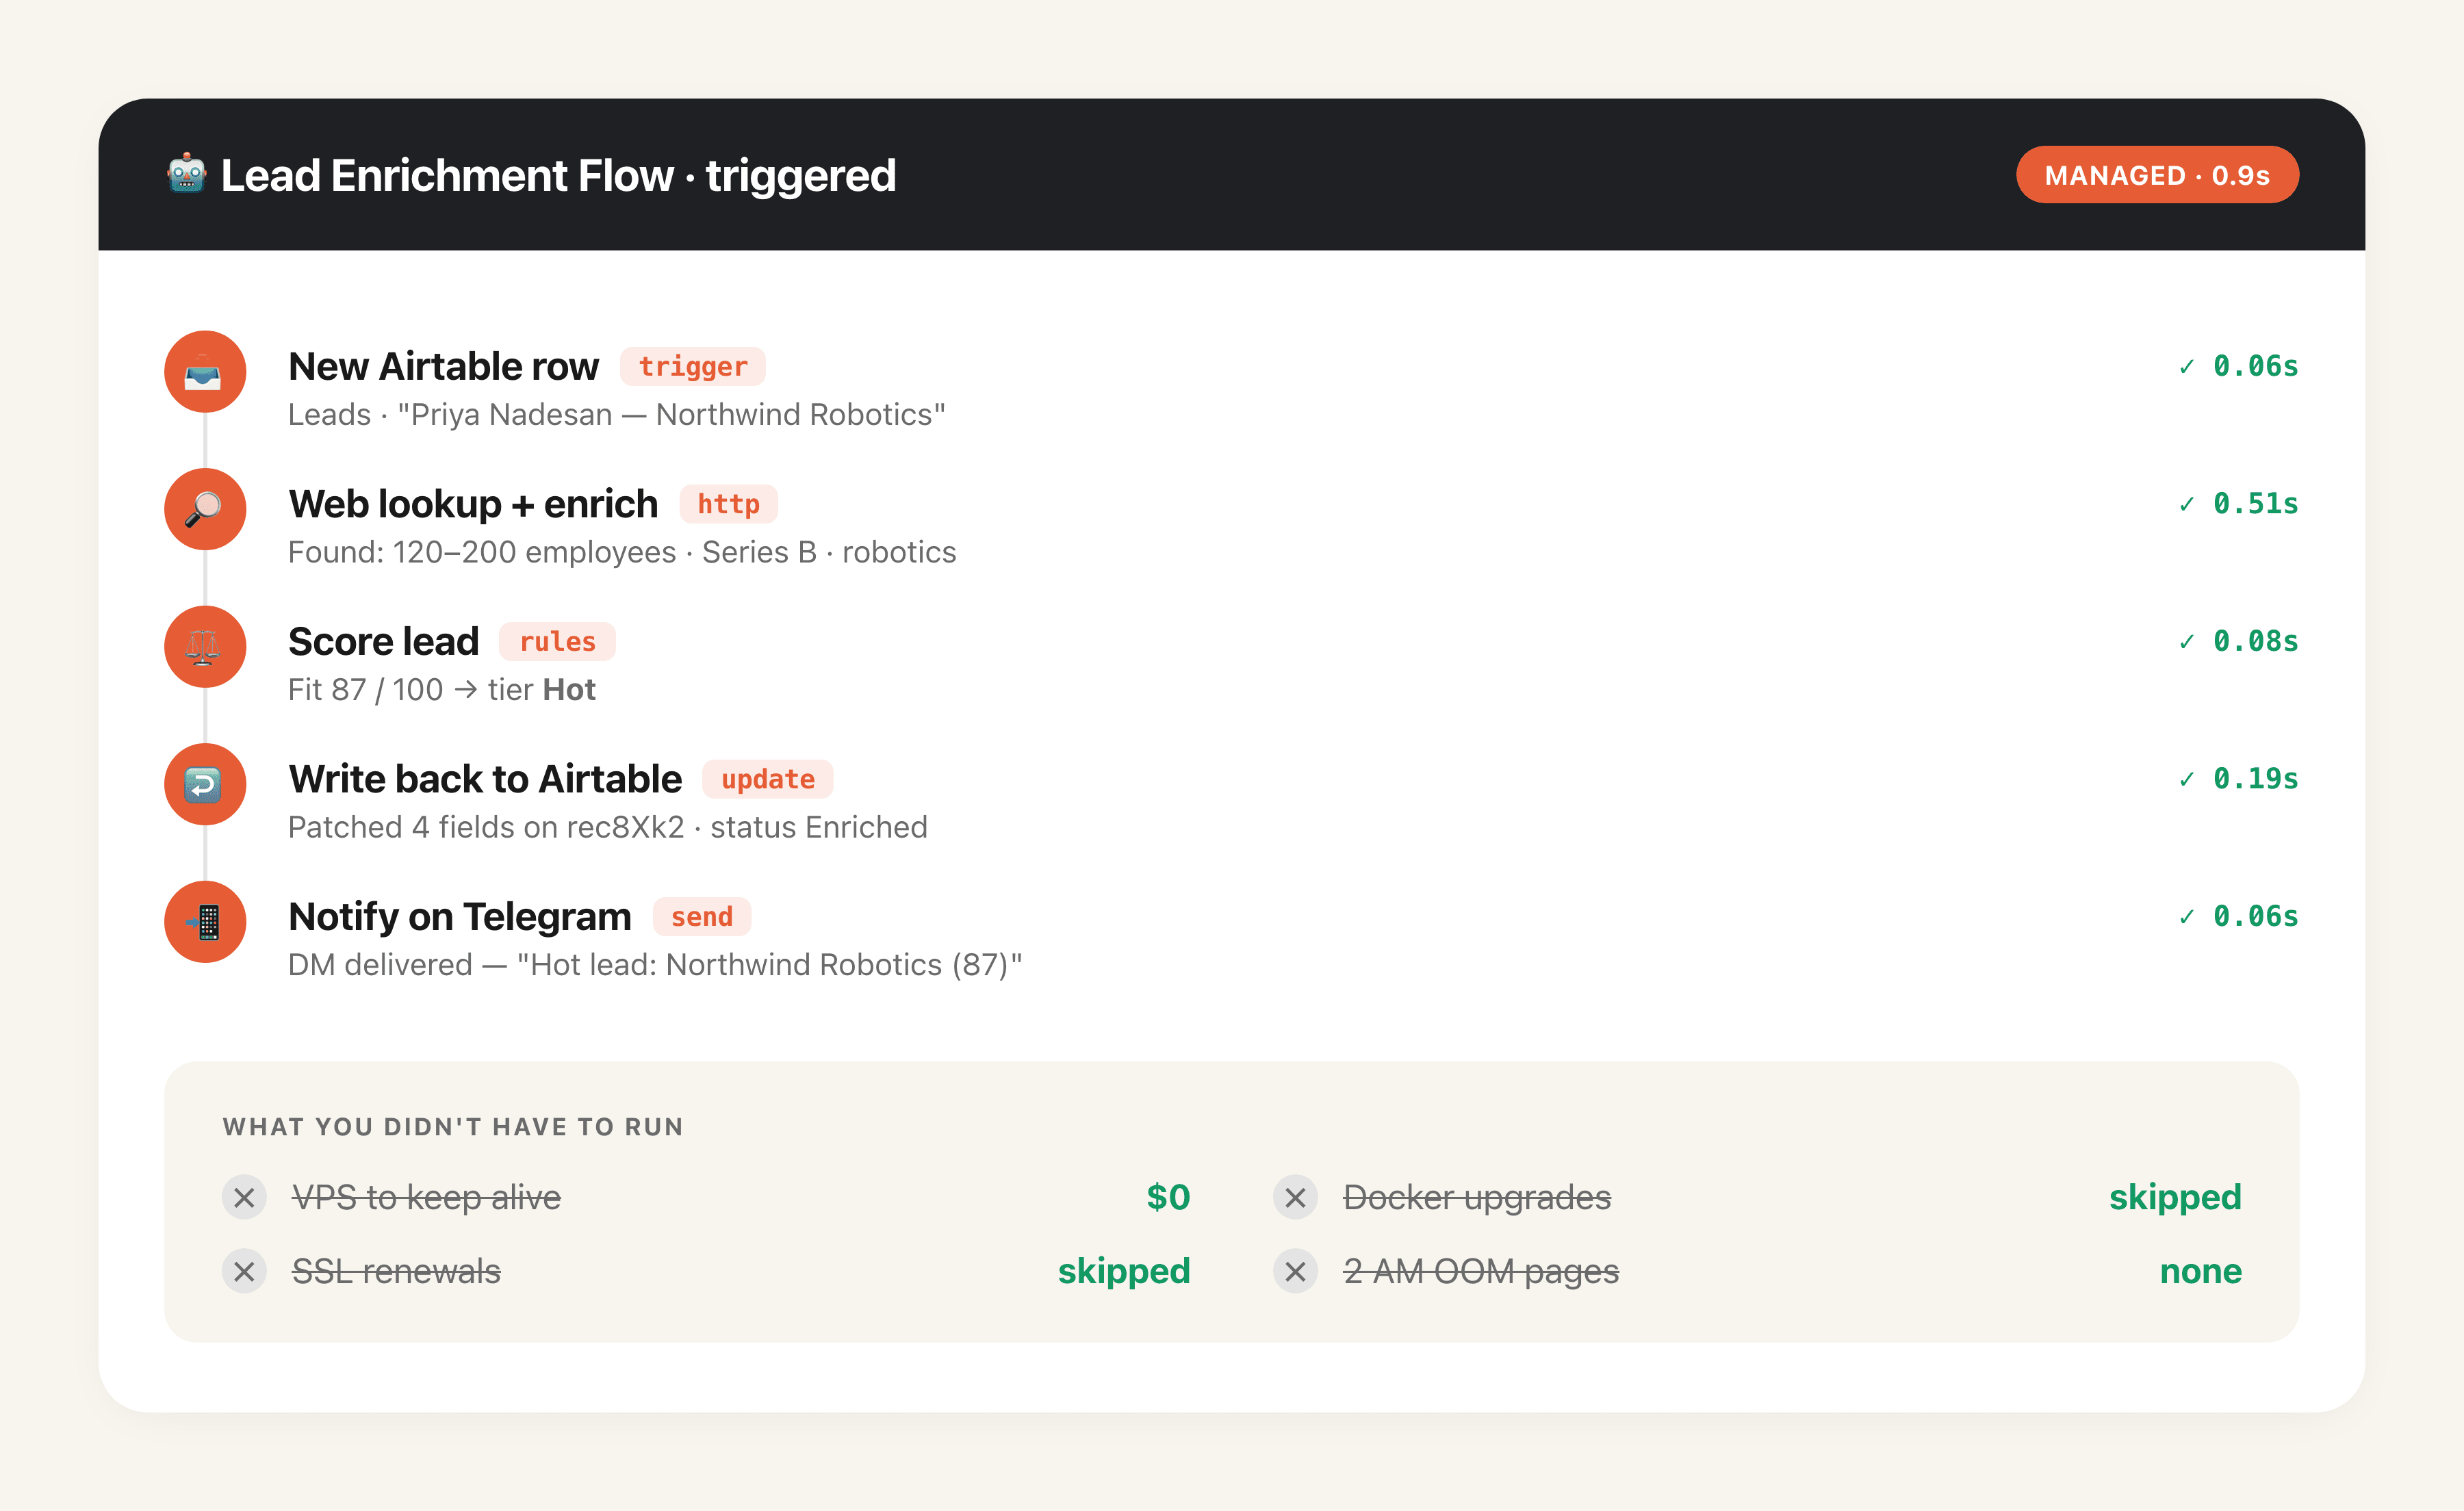Click the X icon beside Docker upgrades

(1295, 1197)
